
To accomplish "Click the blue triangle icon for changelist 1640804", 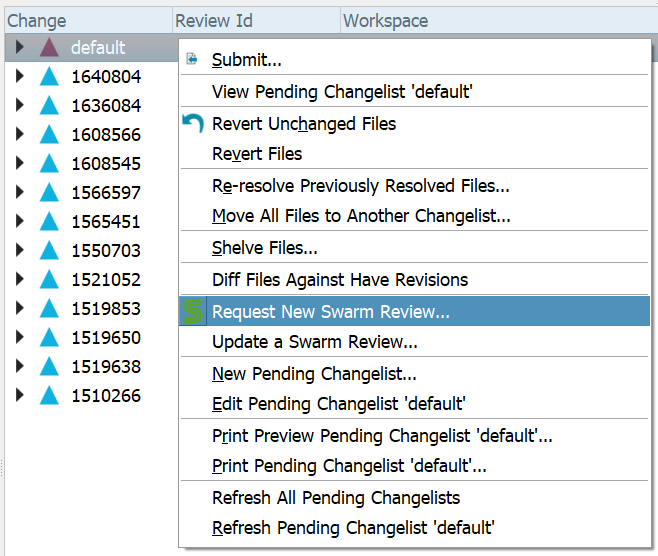I will click(x=50, y=76).
